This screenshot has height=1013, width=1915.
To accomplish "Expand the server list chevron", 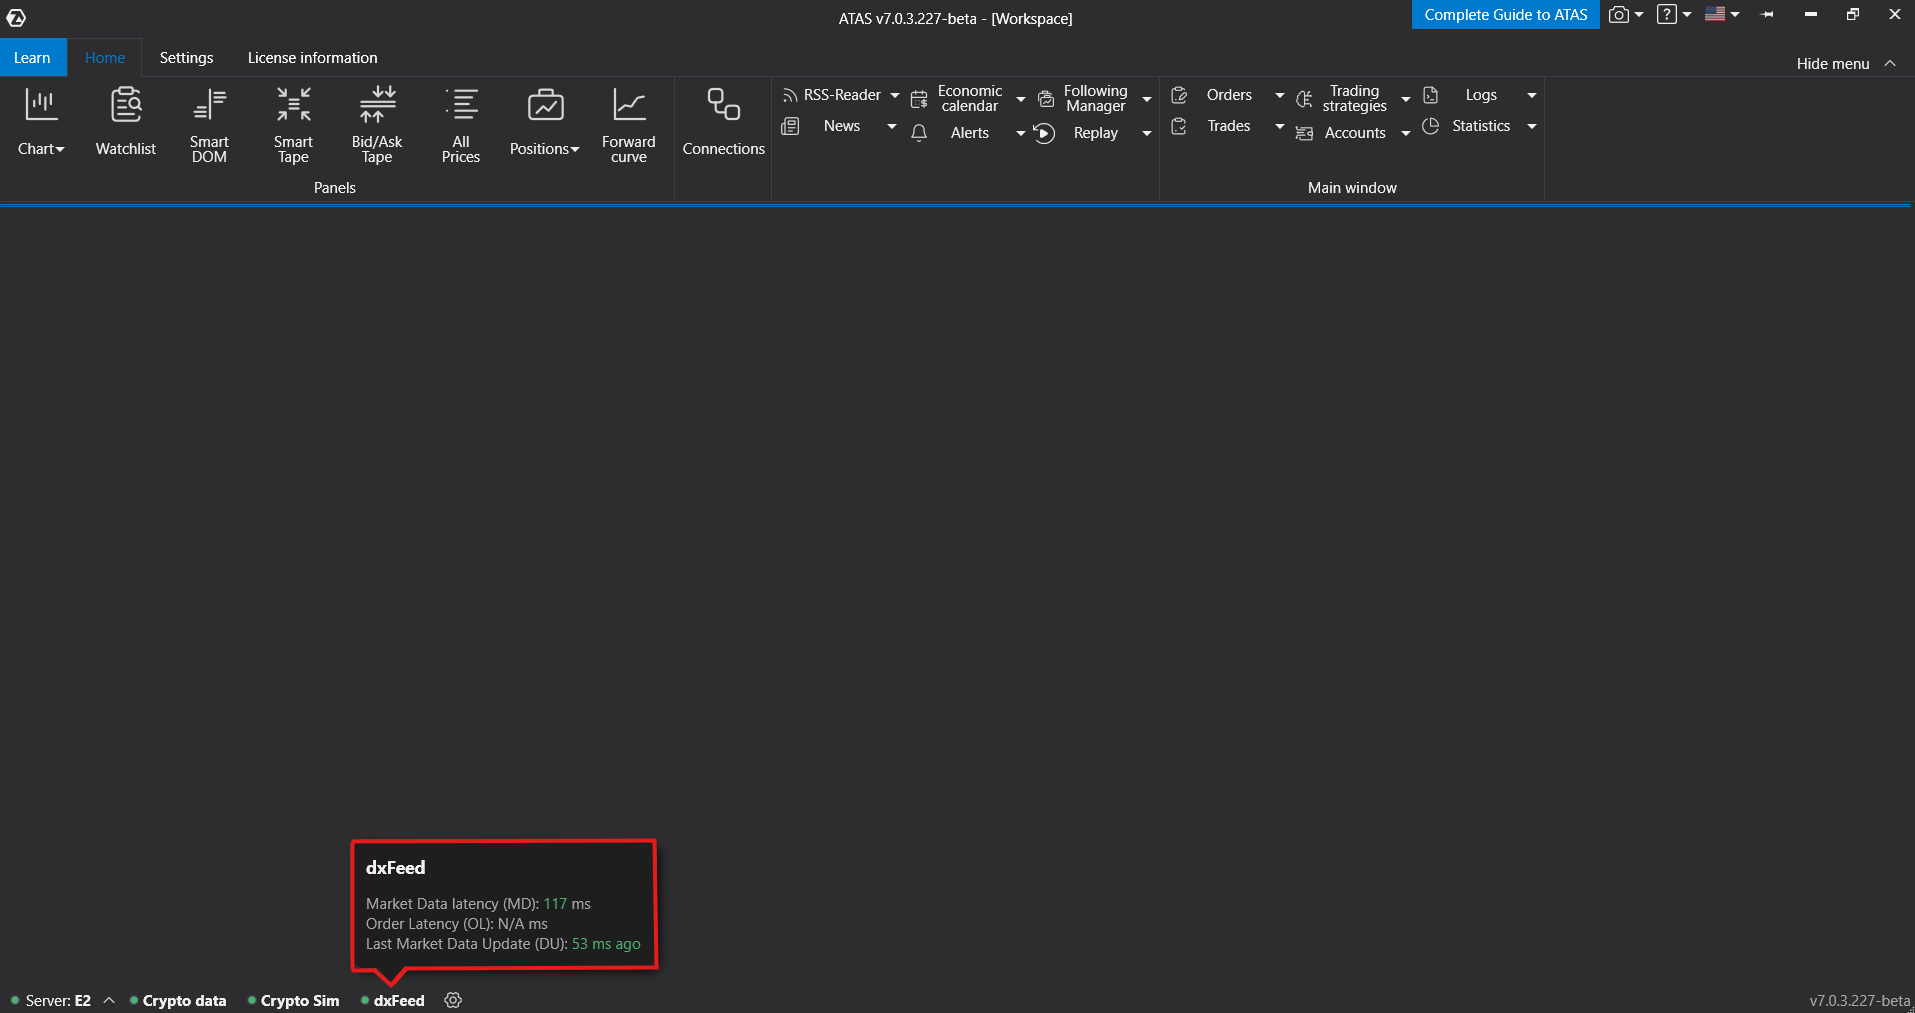I will 109,1000.
